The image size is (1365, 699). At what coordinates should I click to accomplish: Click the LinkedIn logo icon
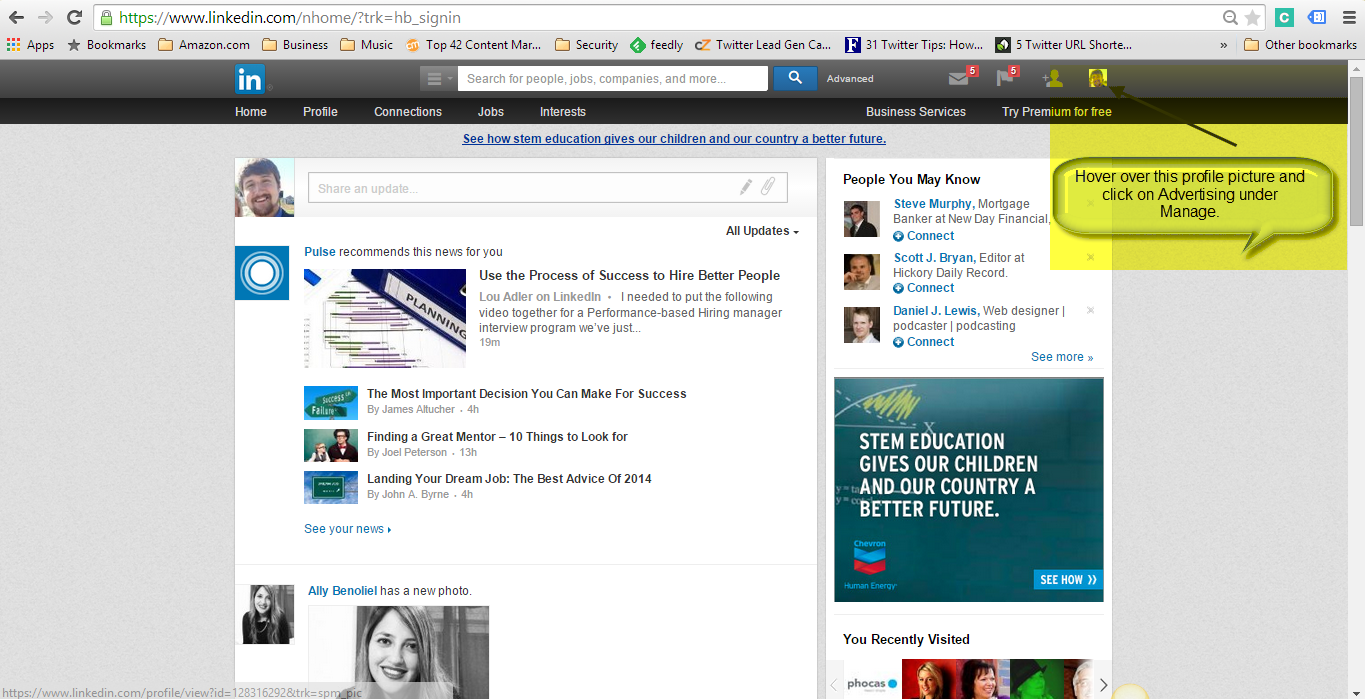click(249, 79)
